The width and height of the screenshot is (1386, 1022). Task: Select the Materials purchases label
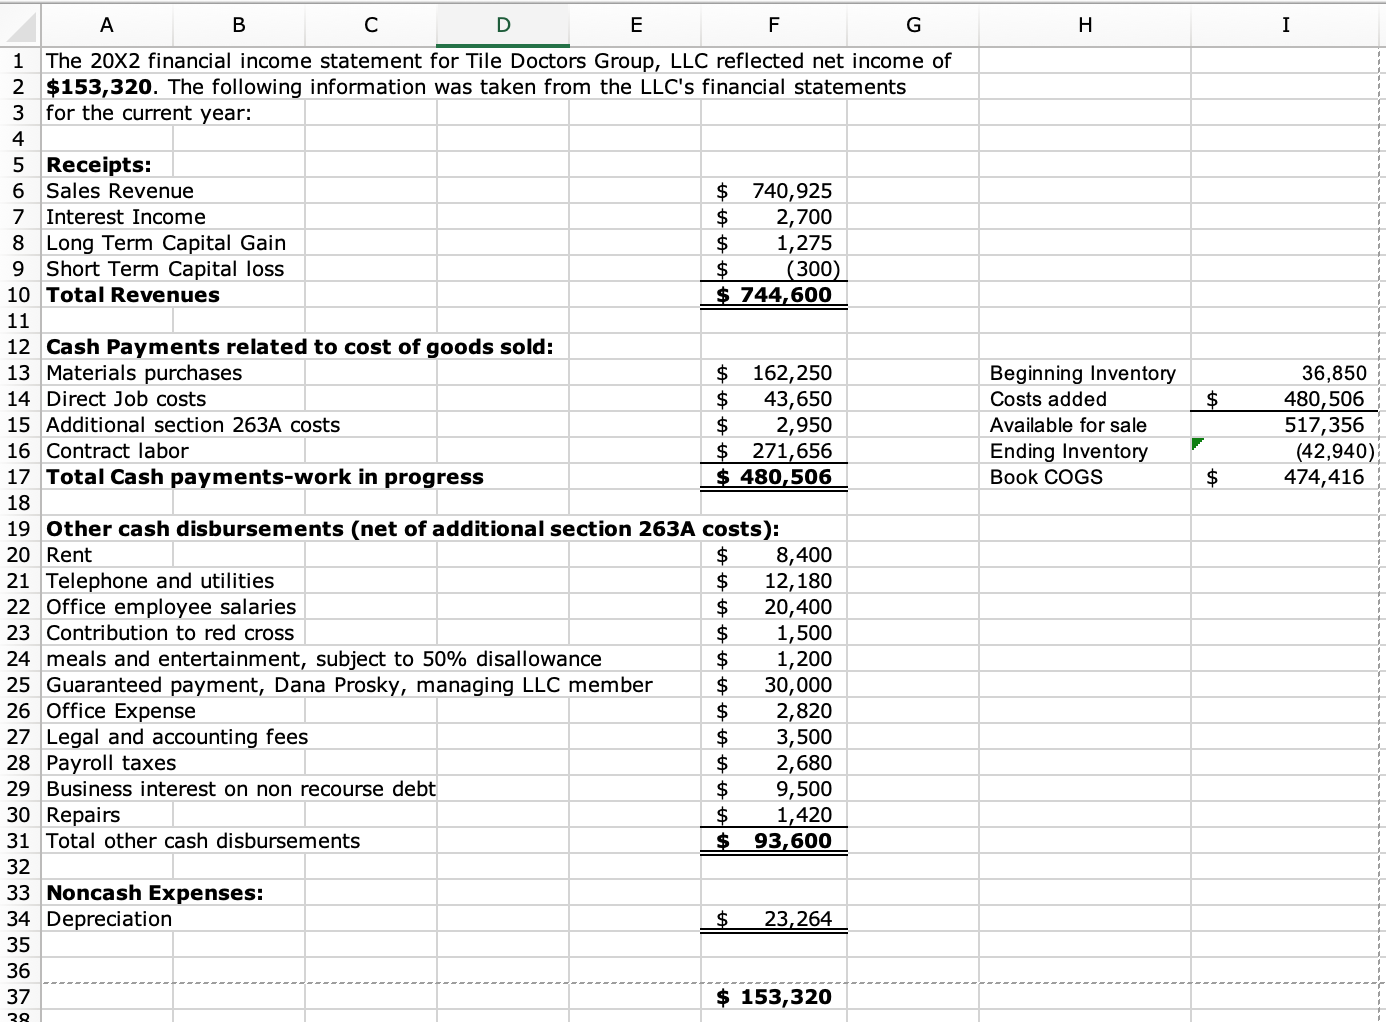[144, 373]
